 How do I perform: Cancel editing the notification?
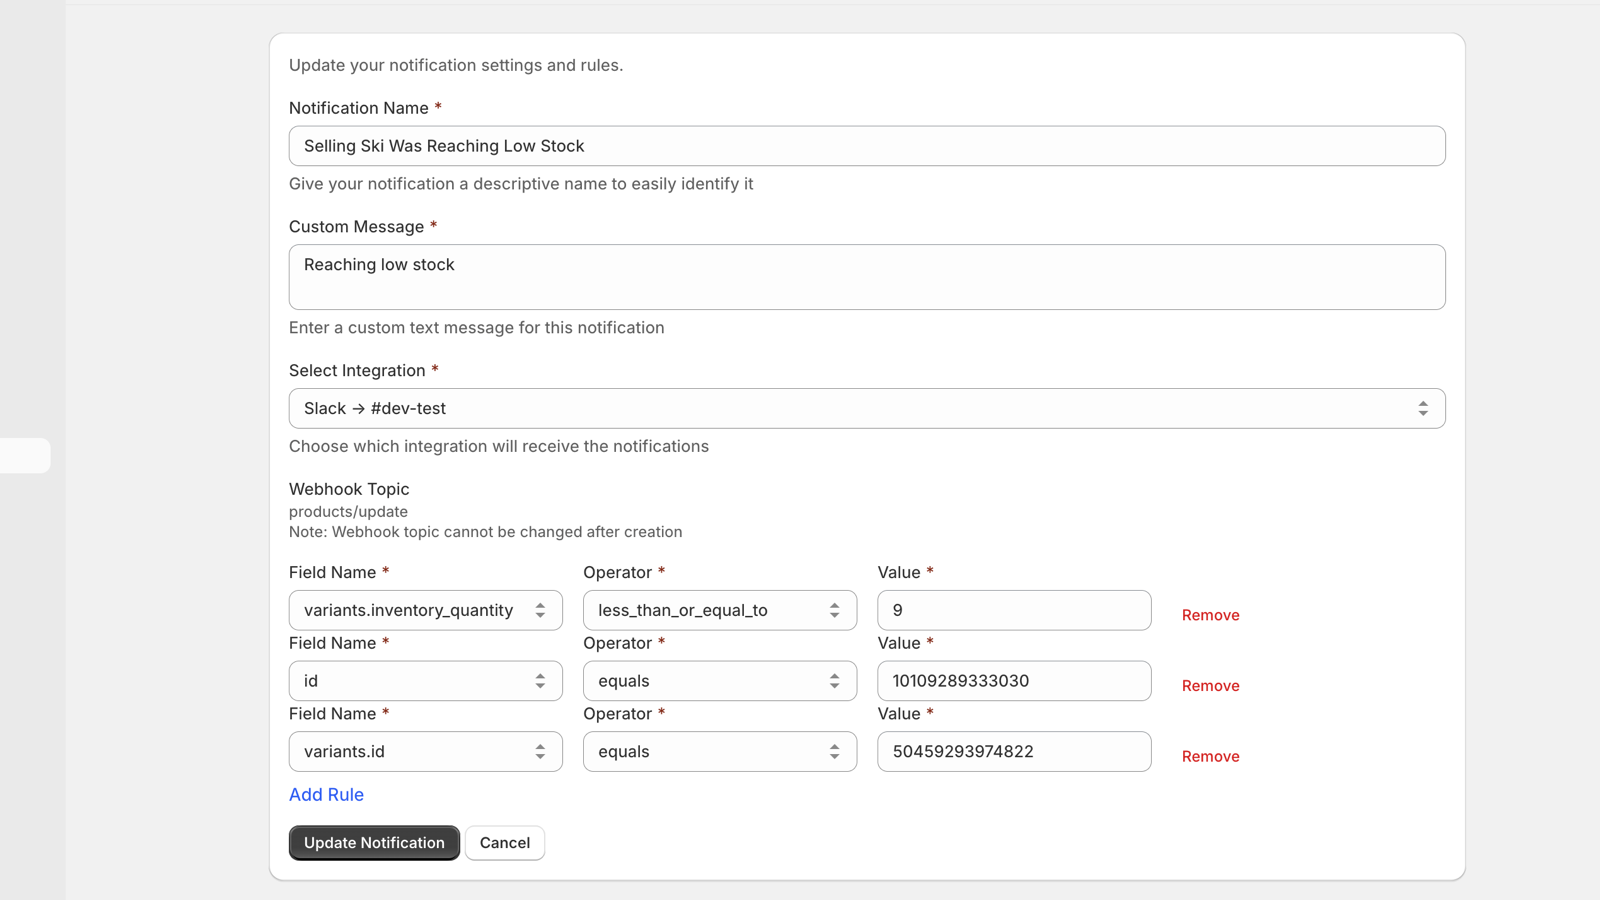[x=504, y=843]
